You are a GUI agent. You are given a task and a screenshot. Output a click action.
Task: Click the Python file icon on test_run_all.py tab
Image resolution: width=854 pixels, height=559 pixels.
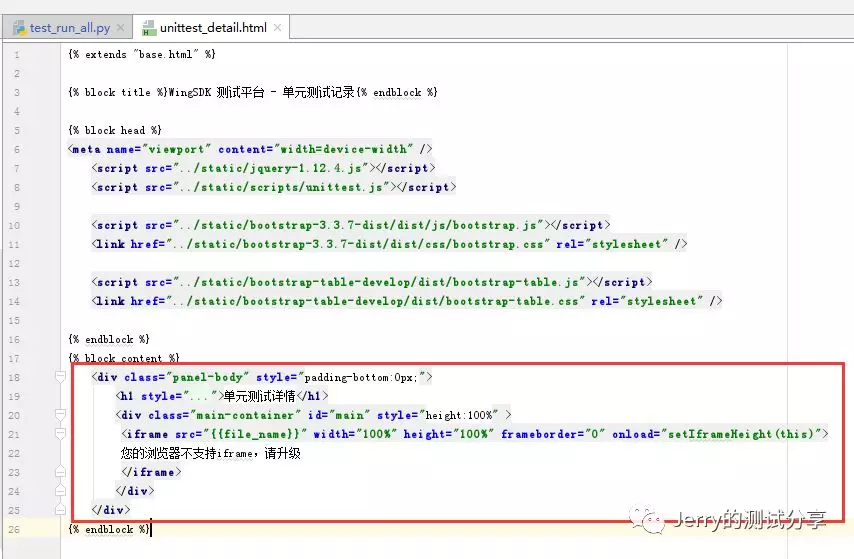[20, 28]
